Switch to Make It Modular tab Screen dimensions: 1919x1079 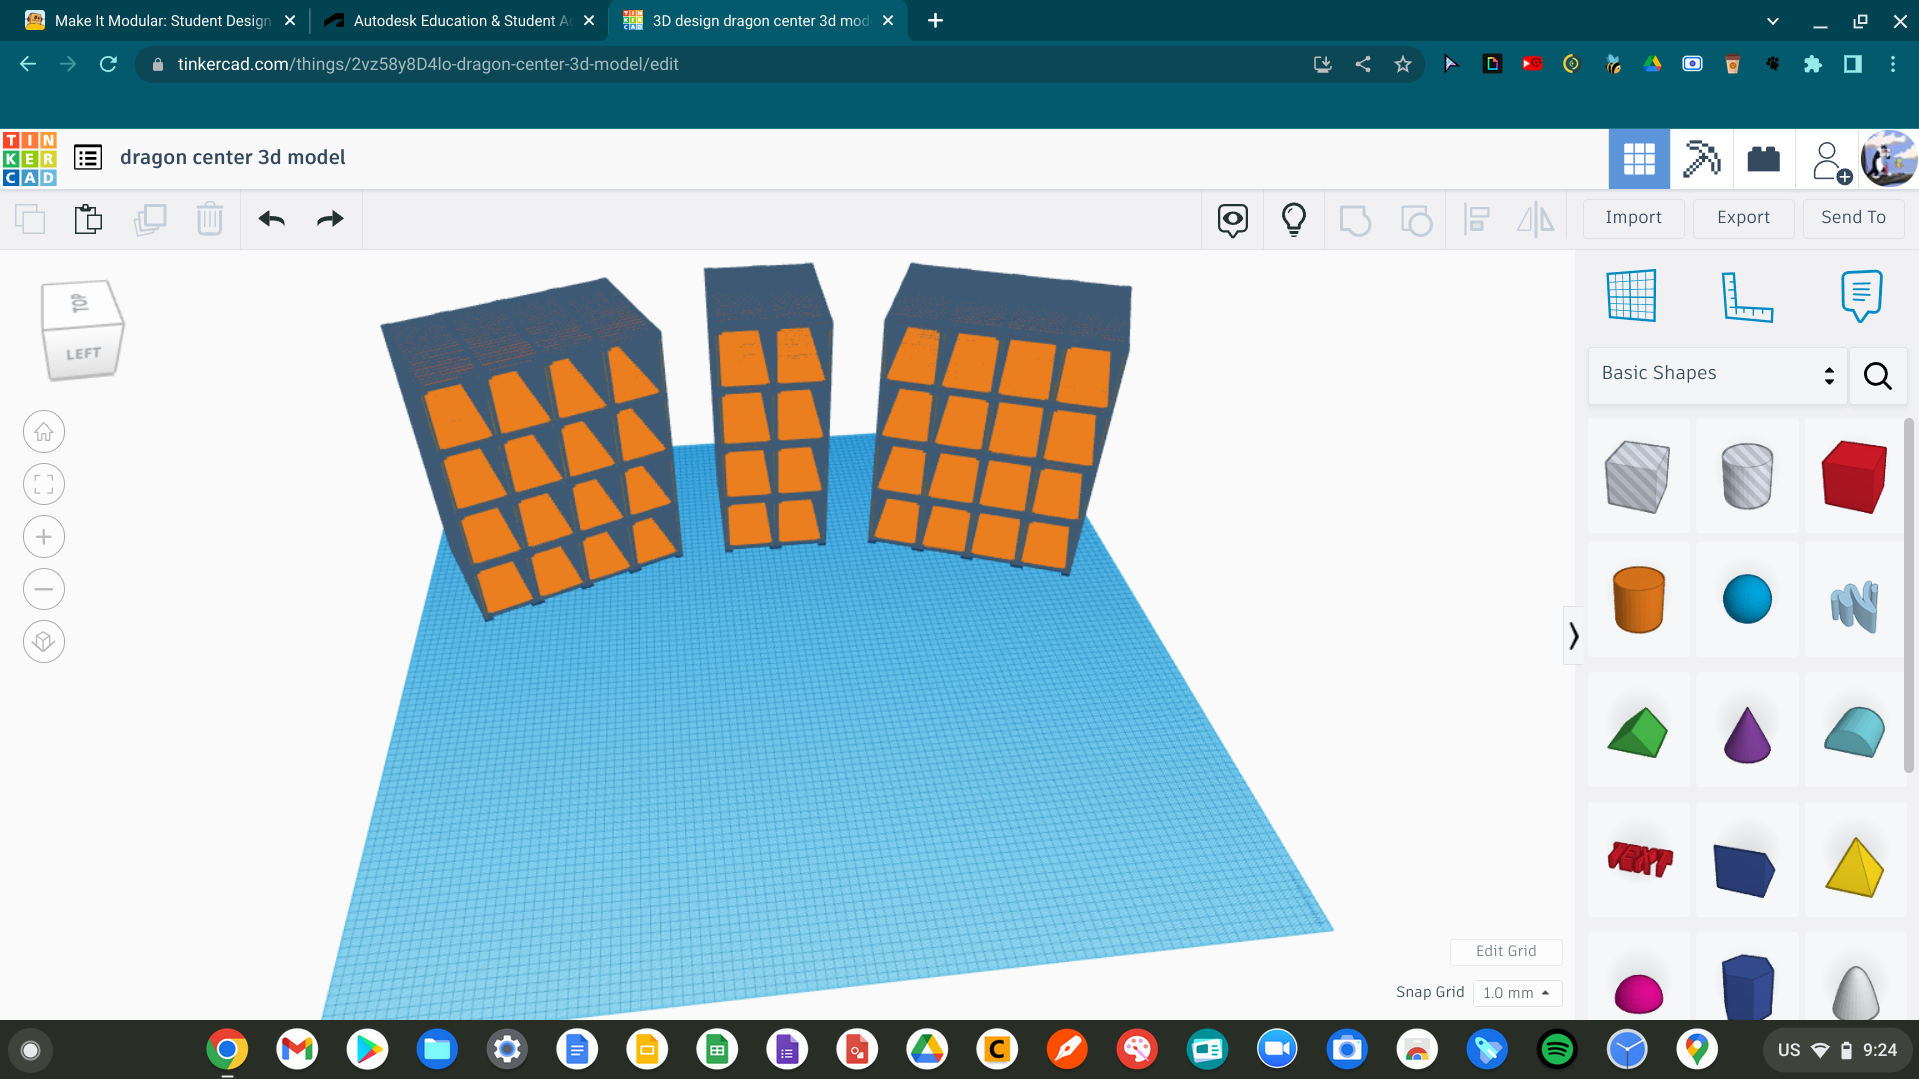160,20
